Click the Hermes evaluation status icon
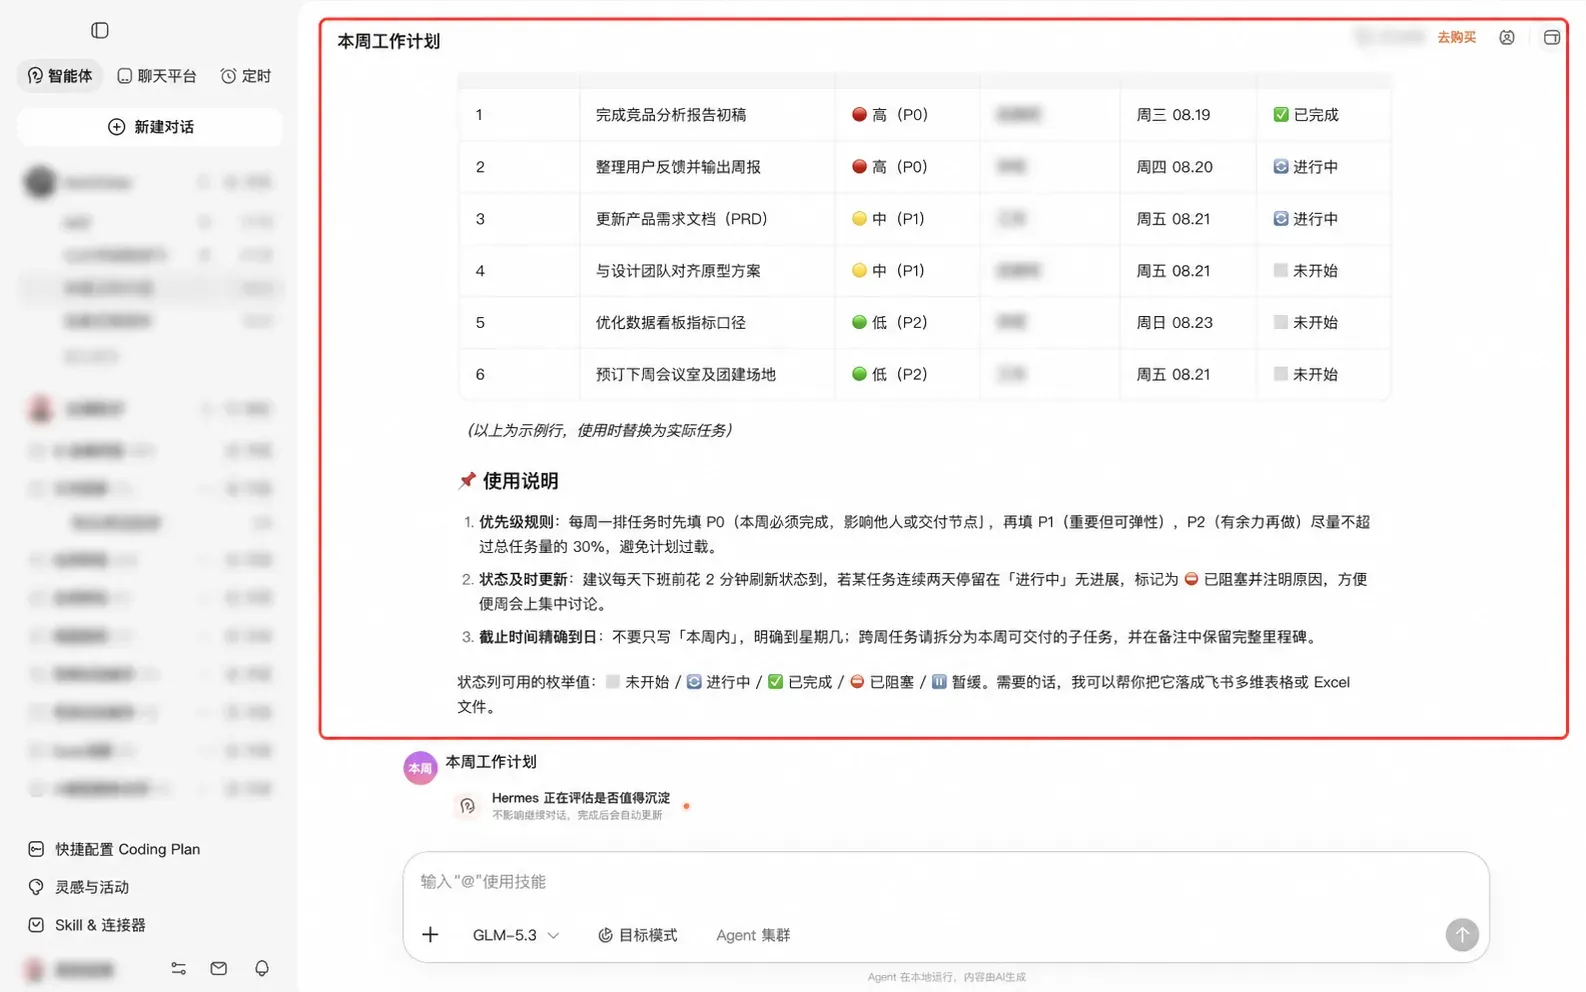 467,805
